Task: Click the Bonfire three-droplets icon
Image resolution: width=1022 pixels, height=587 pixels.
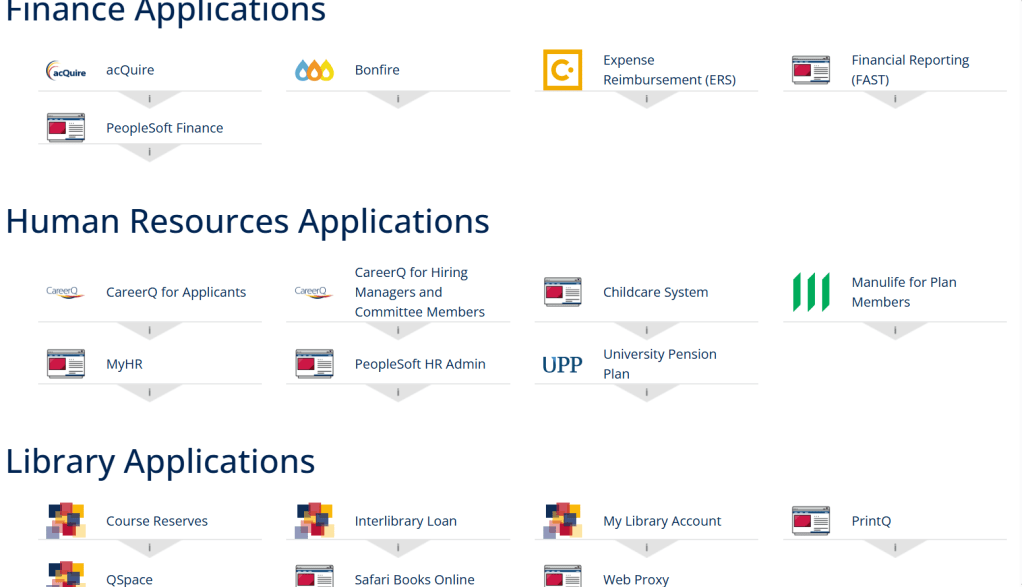Action: click(x=314, y=70)
